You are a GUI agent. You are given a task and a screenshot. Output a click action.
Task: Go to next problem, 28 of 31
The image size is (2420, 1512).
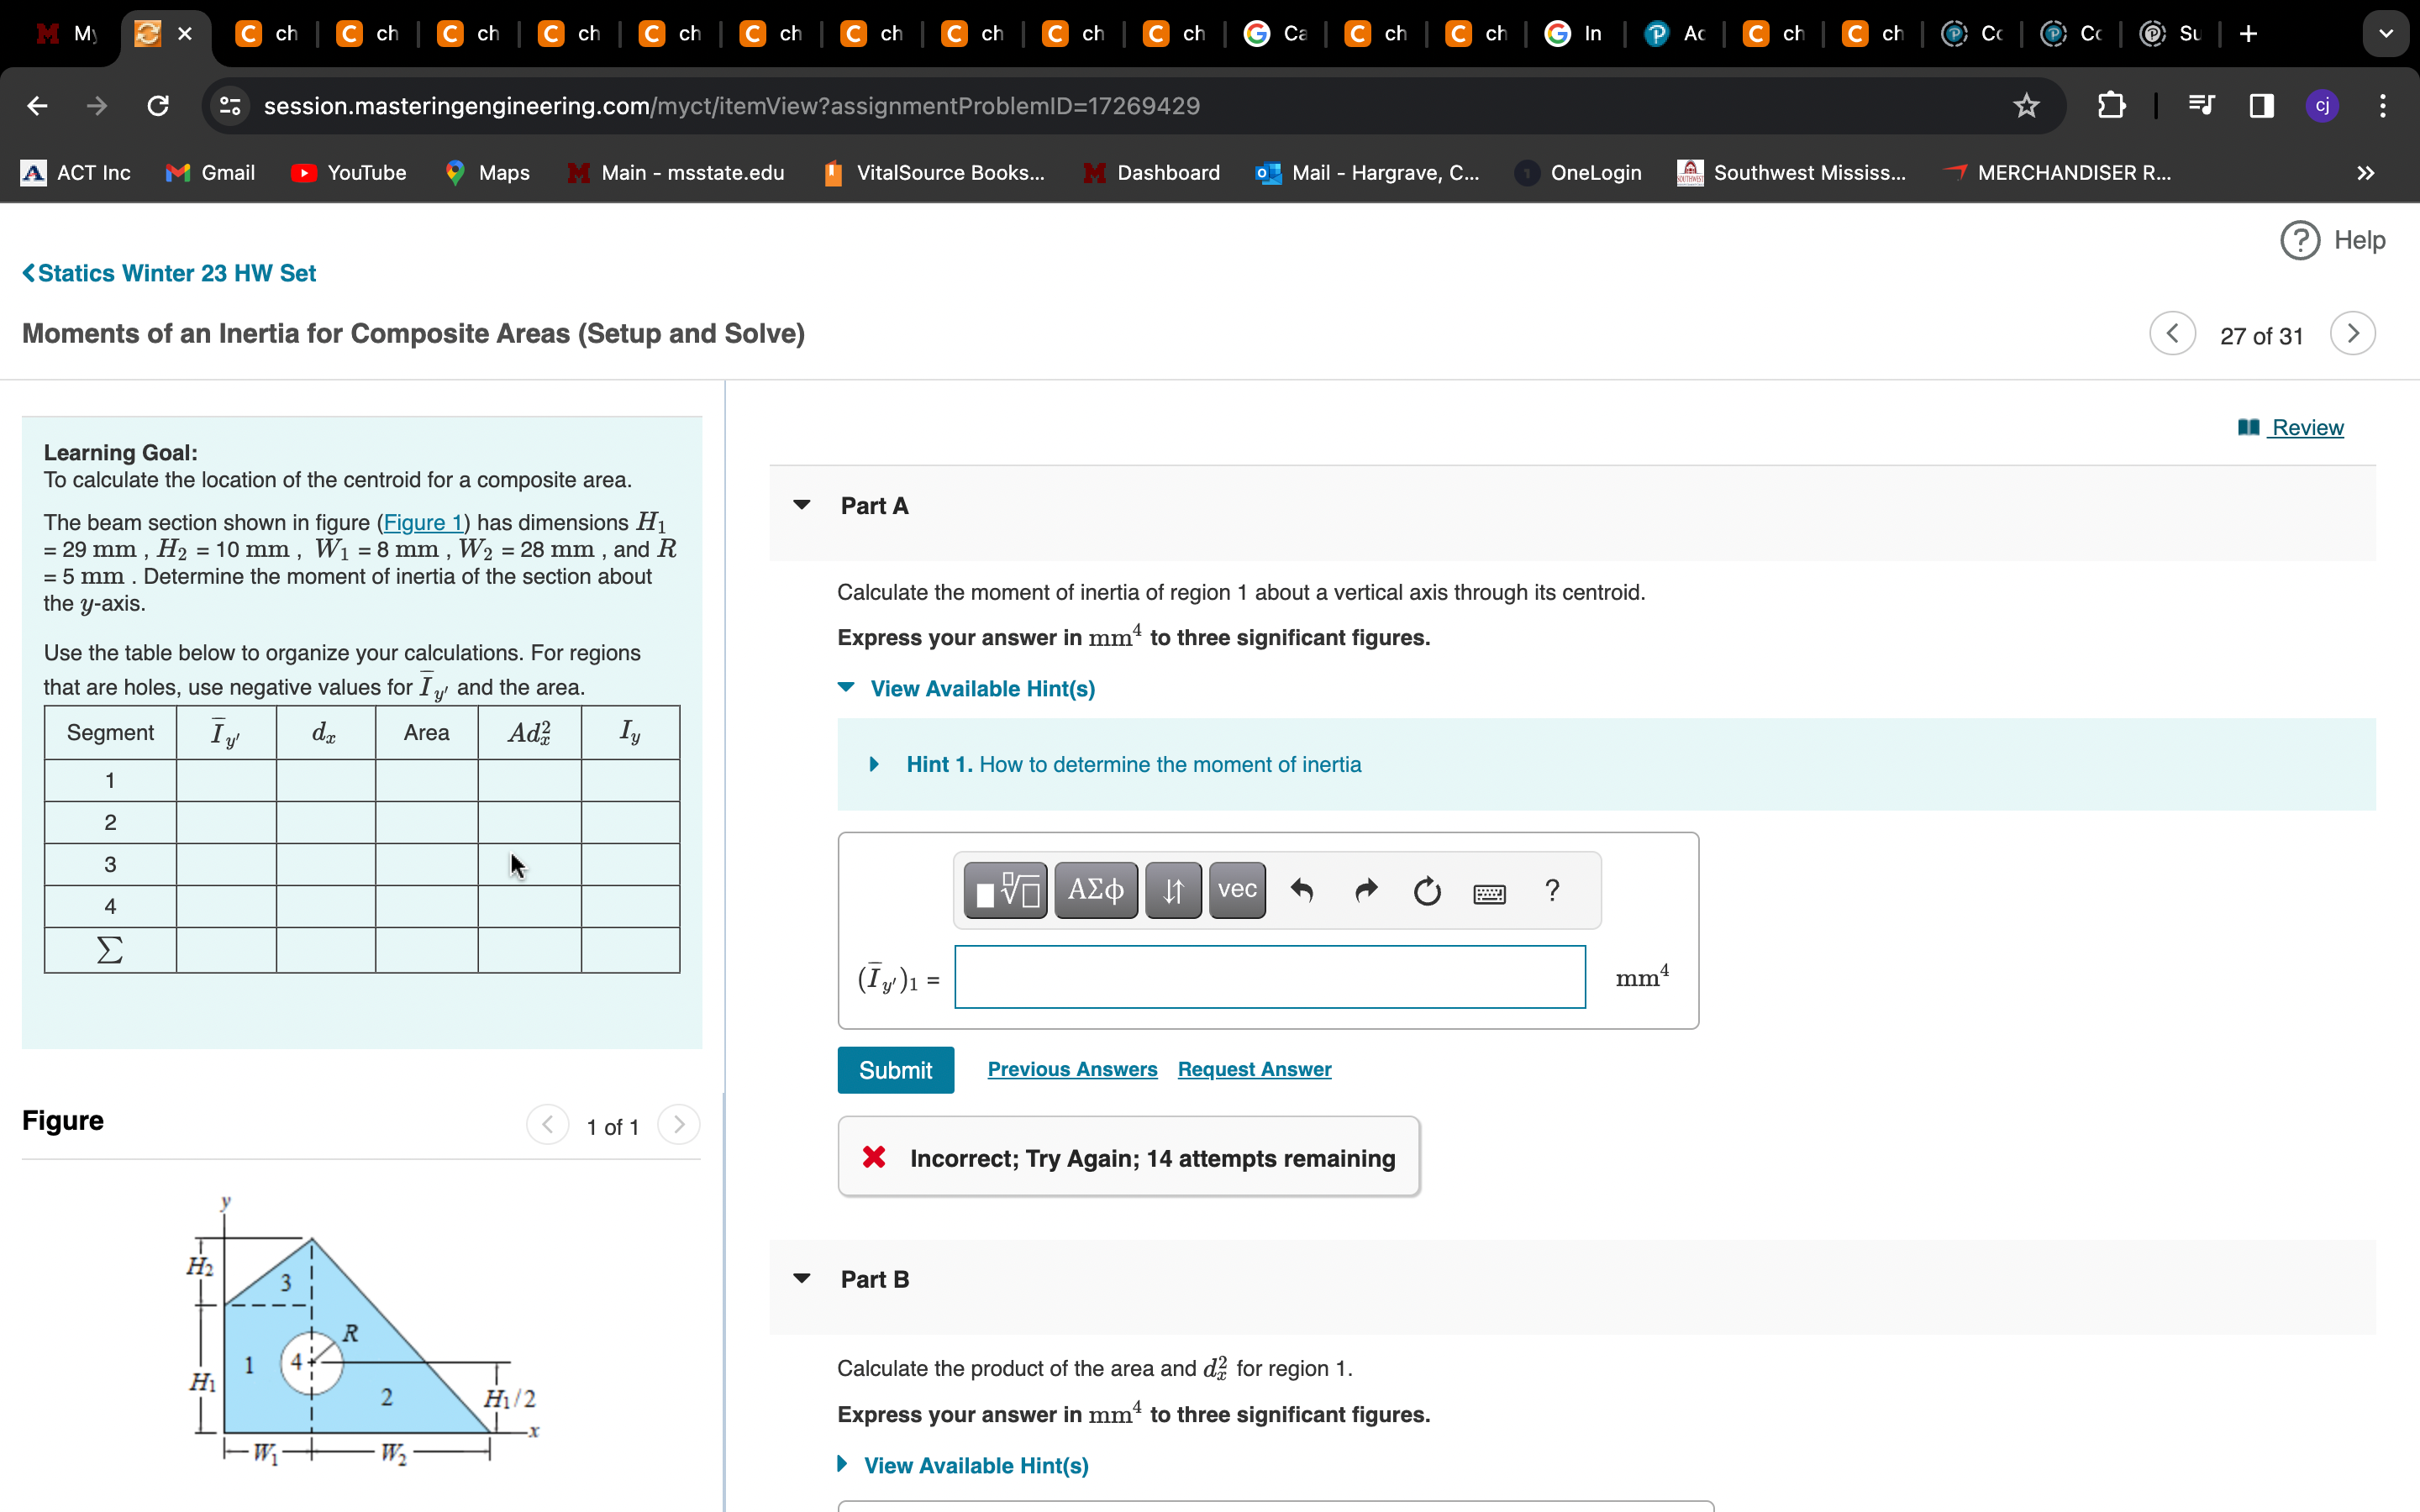tap(2352, 334)
